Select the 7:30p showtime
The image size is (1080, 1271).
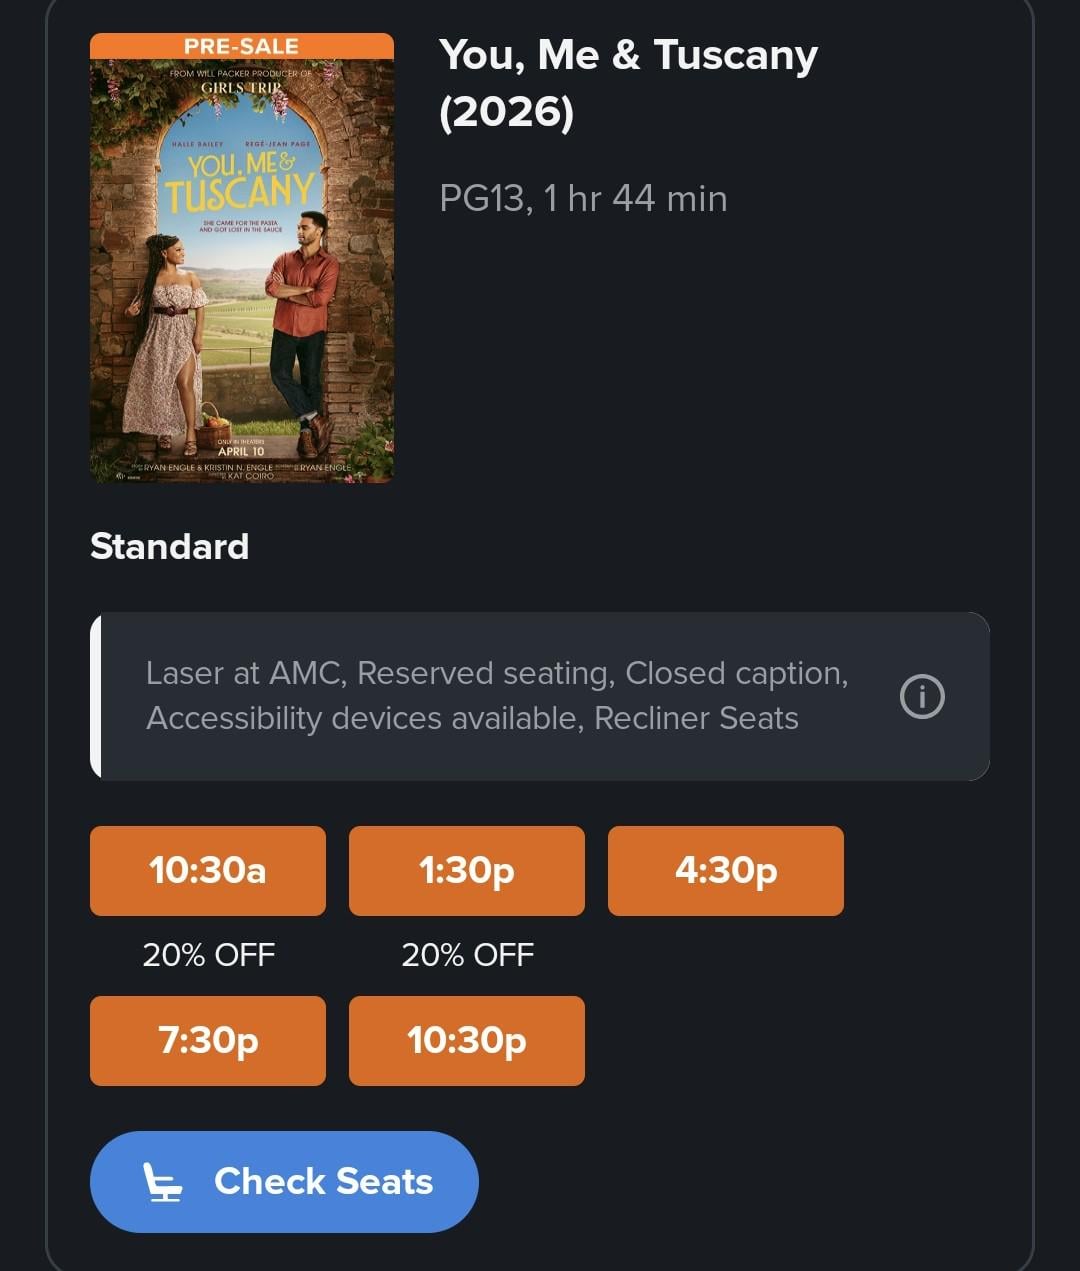tap(208, 1041)
